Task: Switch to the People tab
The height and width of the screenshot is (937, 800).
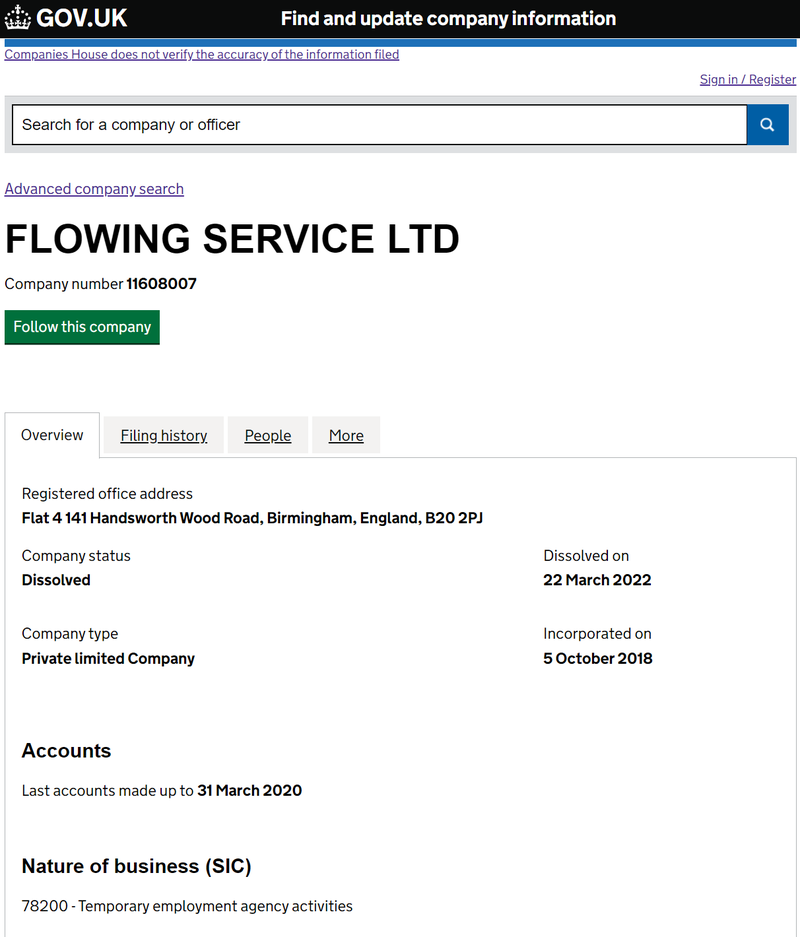Action: 268,436
